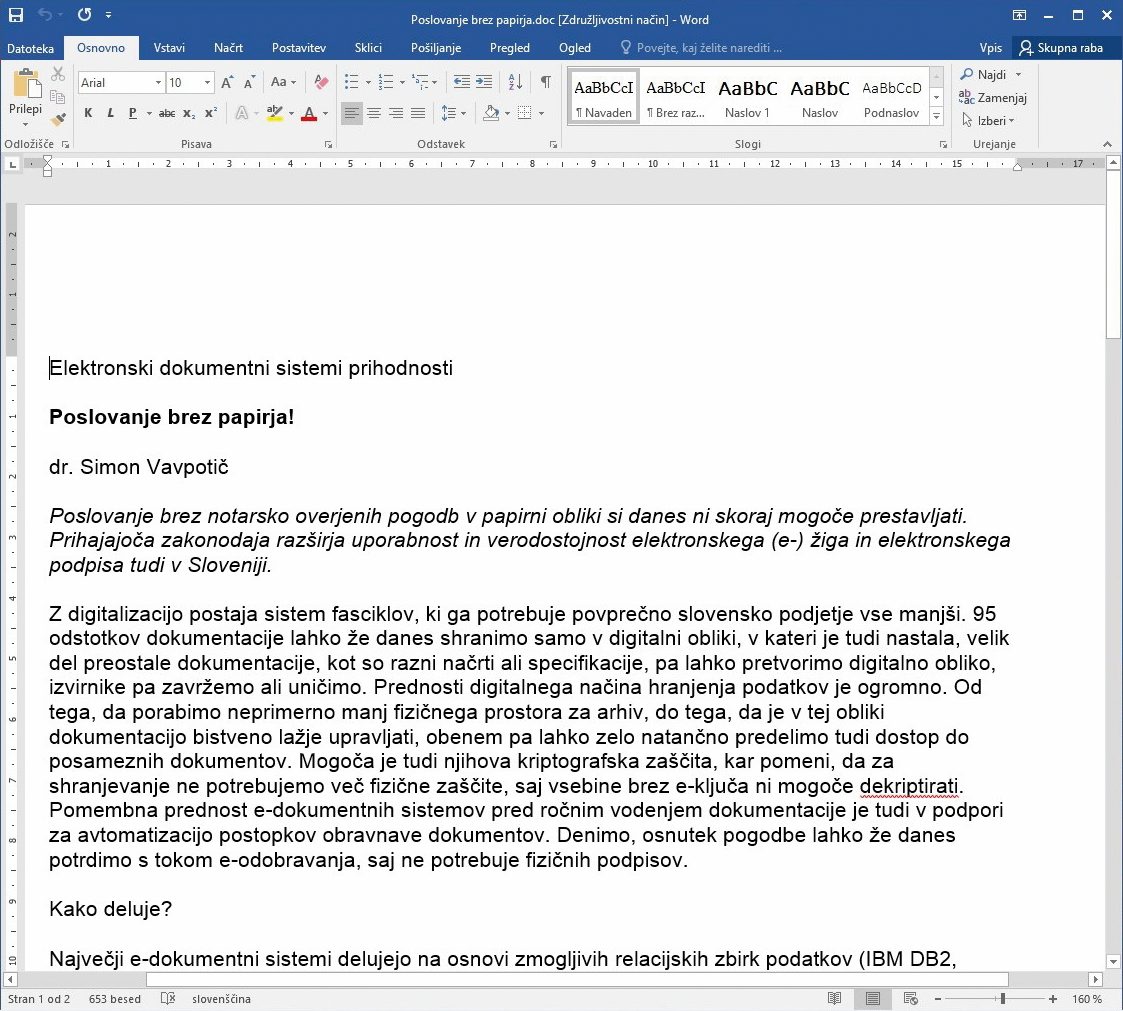Apply strikethrough (abc) formatting

[x=167, y=113]
